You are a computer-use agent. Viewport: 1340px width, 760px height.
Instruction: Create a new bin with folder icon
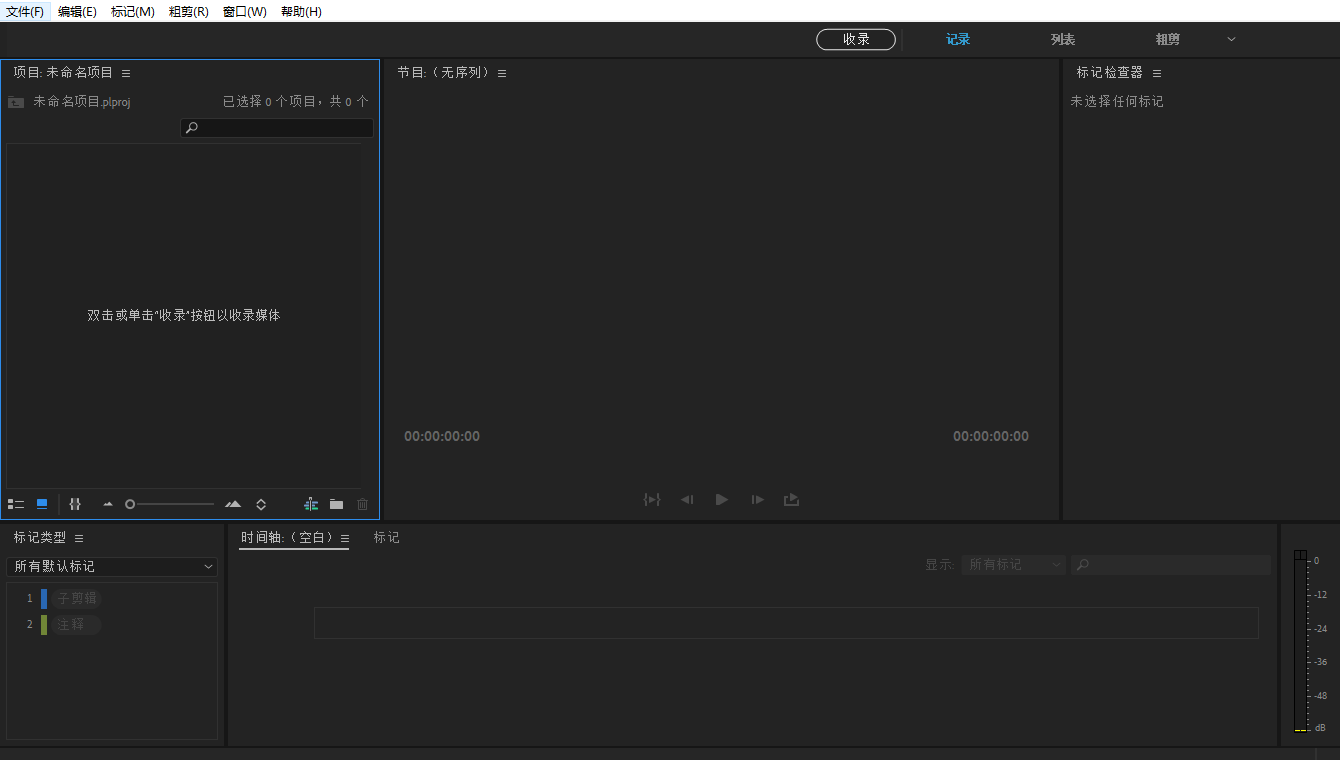point(336,504)
